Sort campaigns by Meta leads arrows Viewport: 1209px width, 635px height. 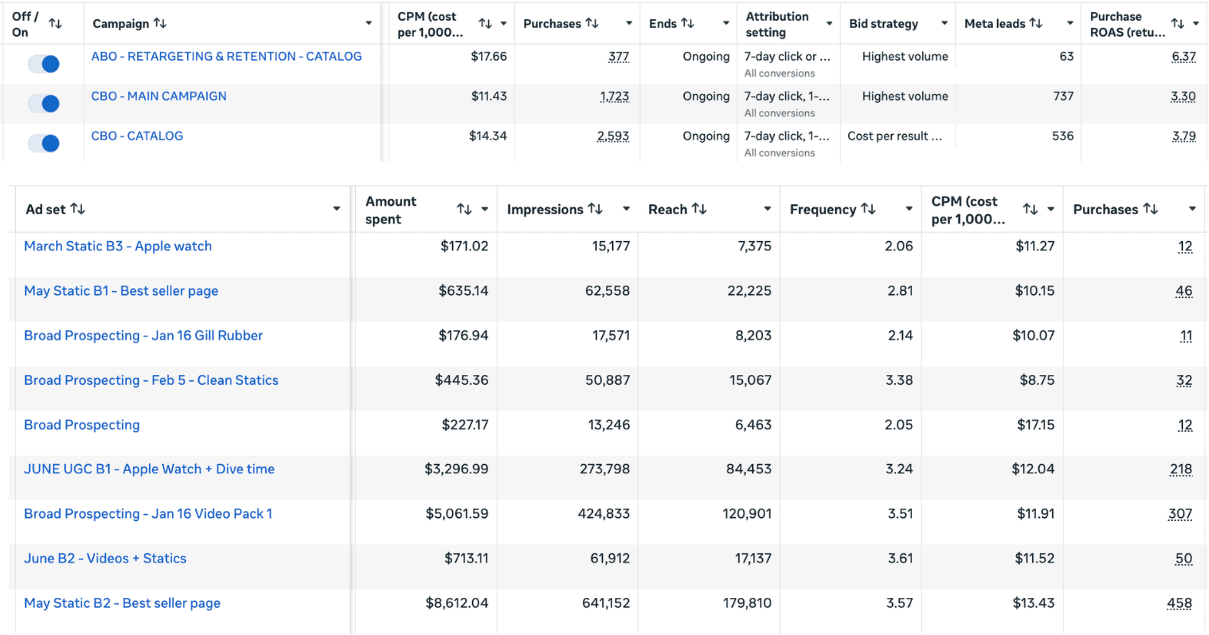click(x=1036, y=23)
